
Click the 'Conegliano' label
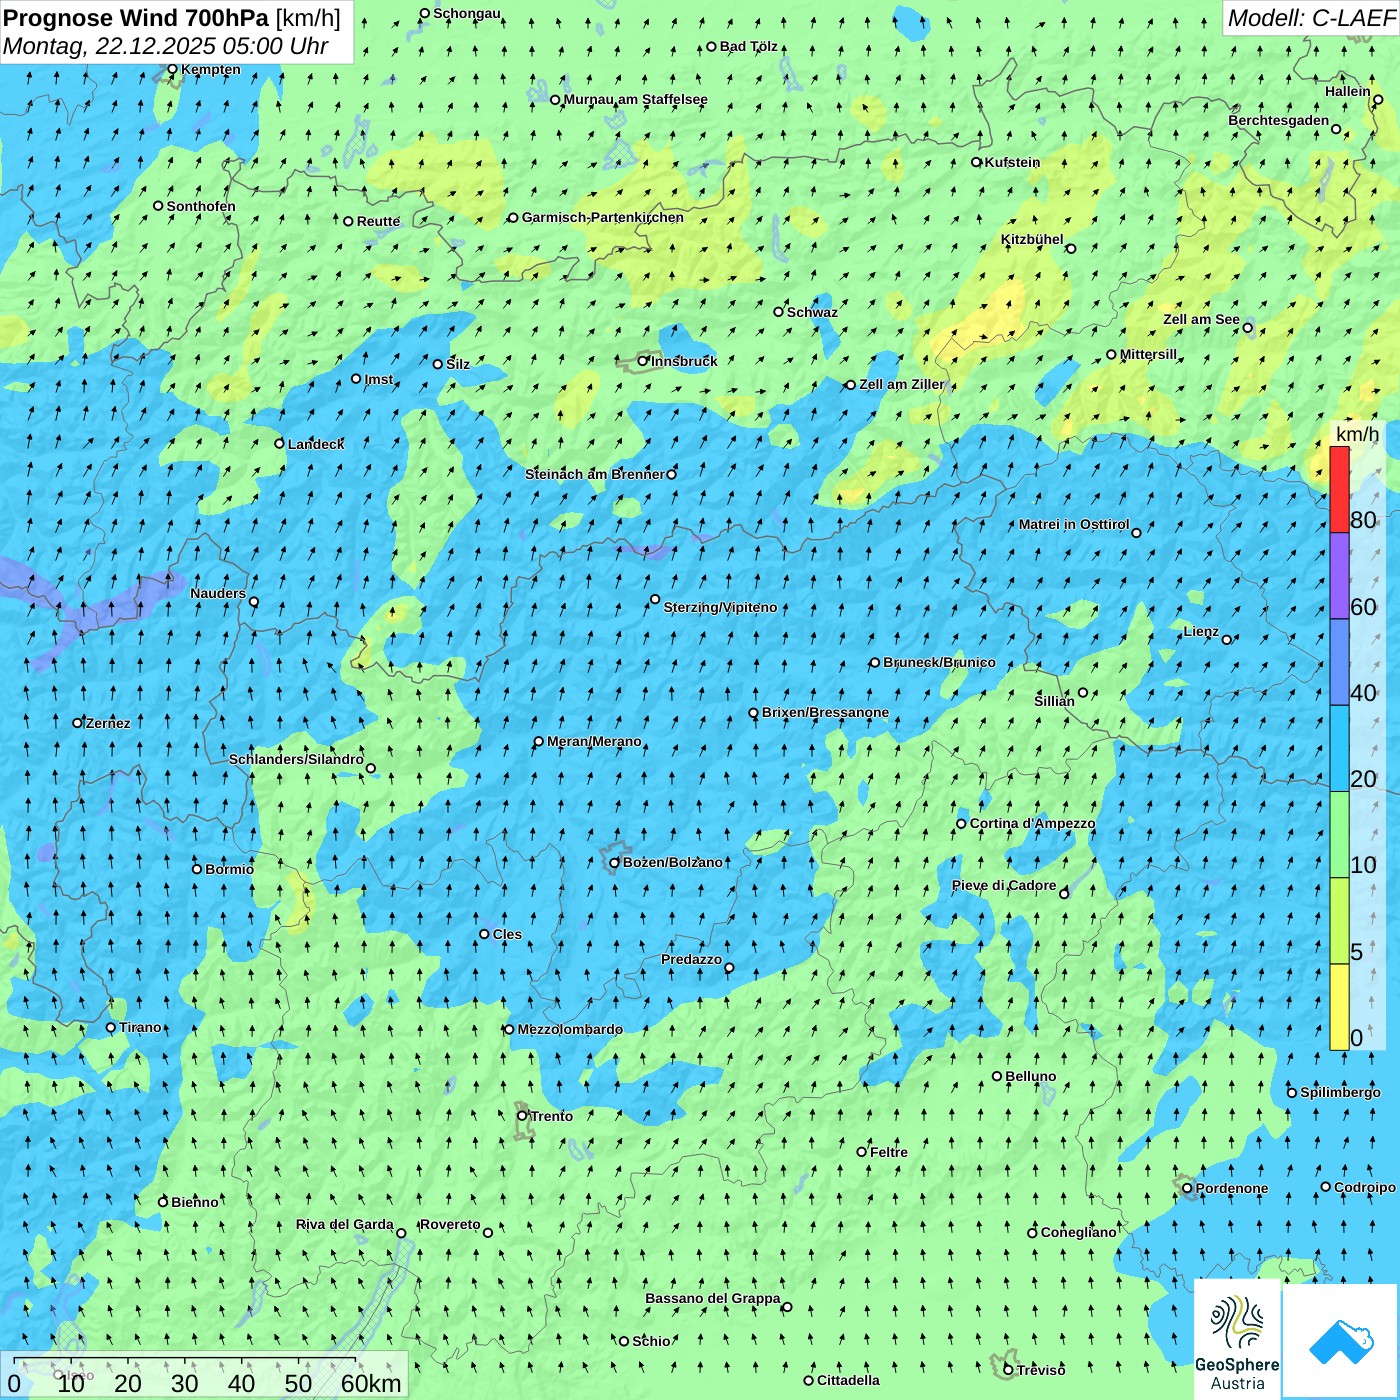pos(1078,1232)
